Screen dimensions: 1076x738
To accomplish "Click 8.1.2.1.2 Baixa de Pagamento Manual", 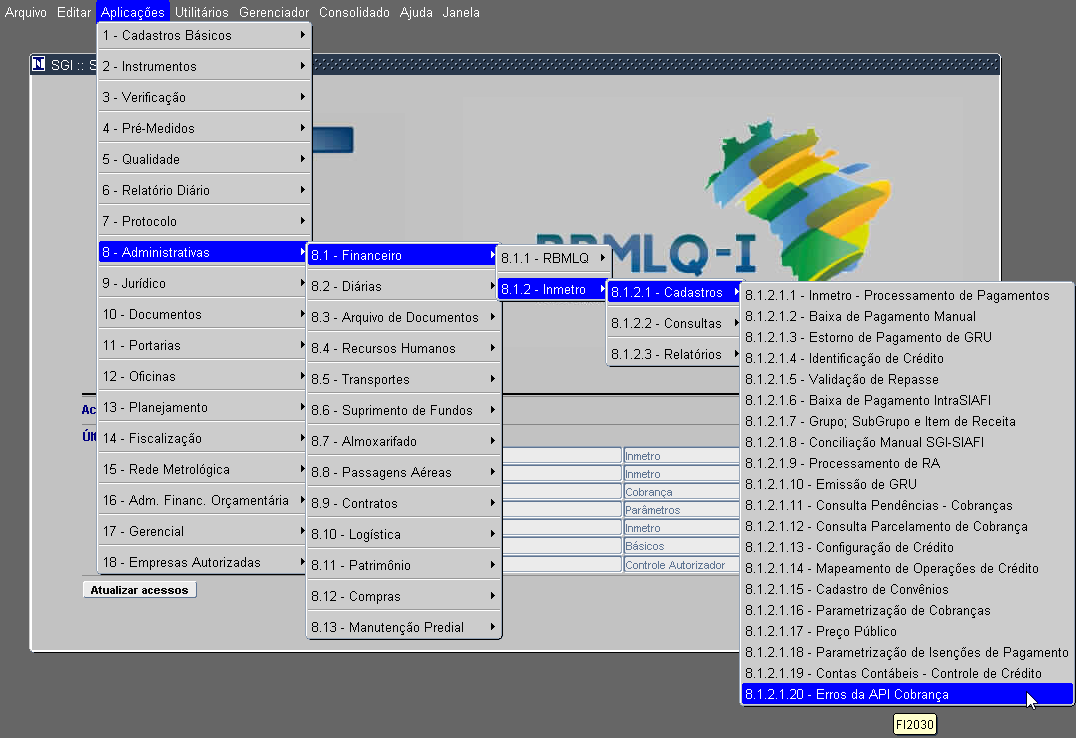I will (907, 316).
